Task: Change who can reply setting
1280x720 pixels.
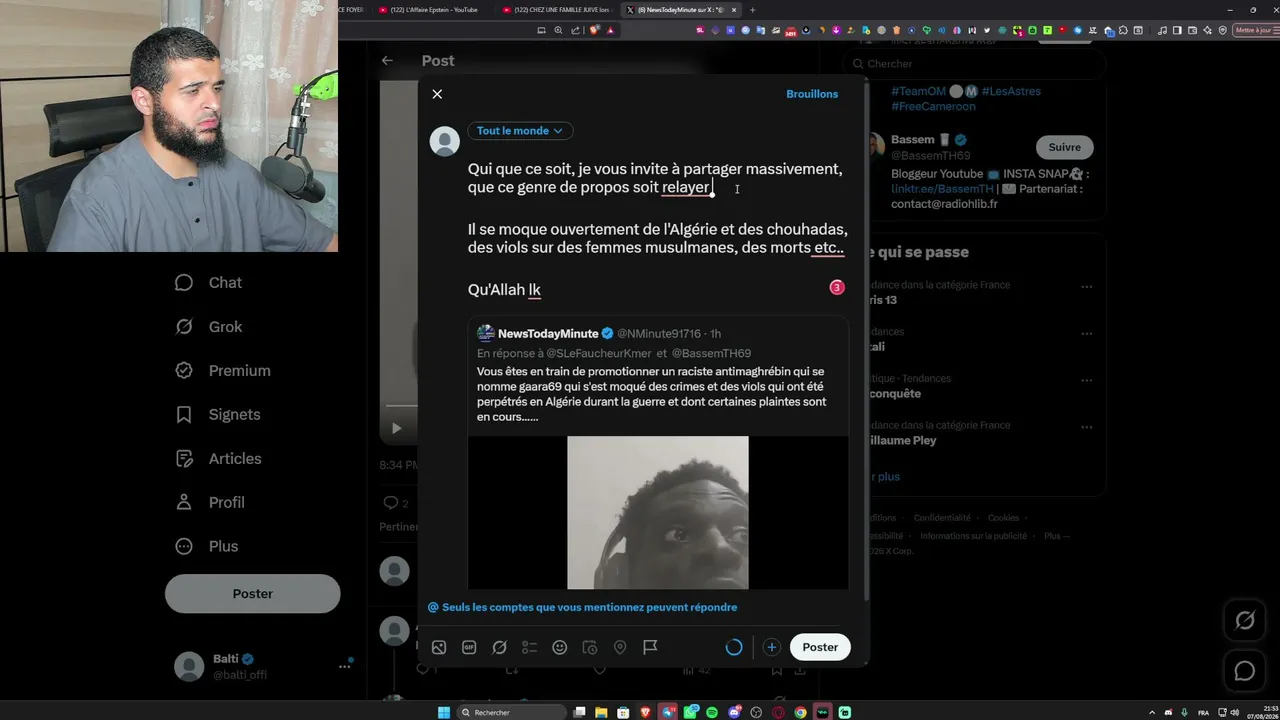Action: tap(583, 607)
